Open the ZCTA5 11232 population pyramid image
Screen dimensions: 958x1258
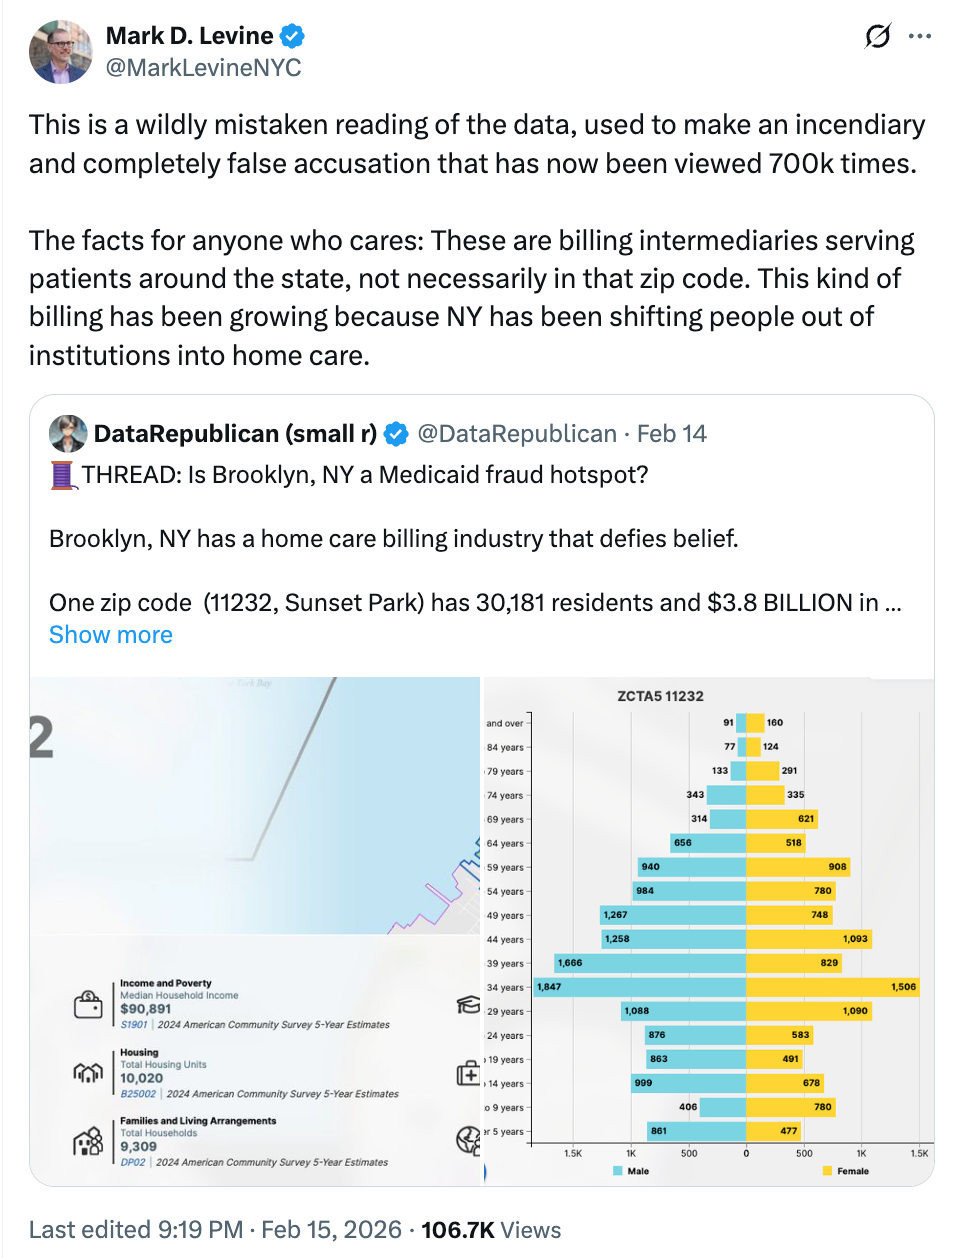(x=709, y=930)
